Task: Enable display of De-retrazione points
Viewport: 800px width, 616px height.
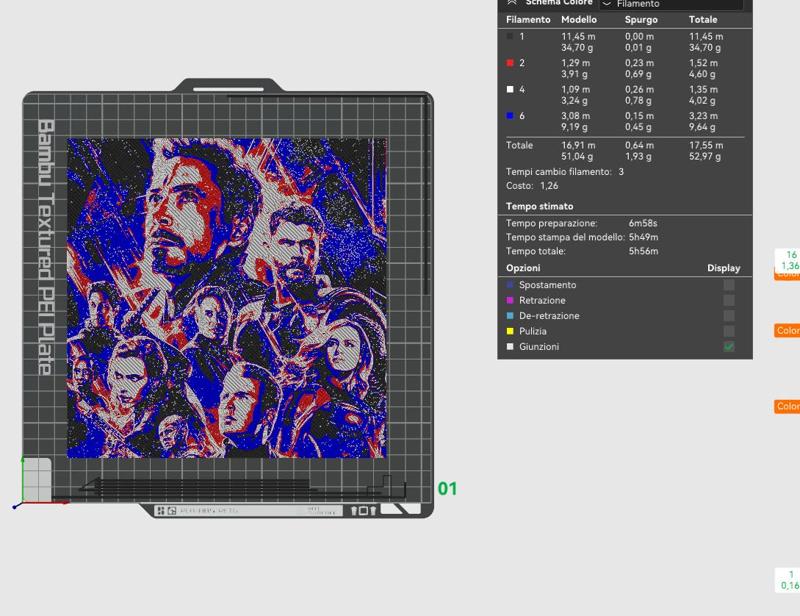Action: (729, 315)
